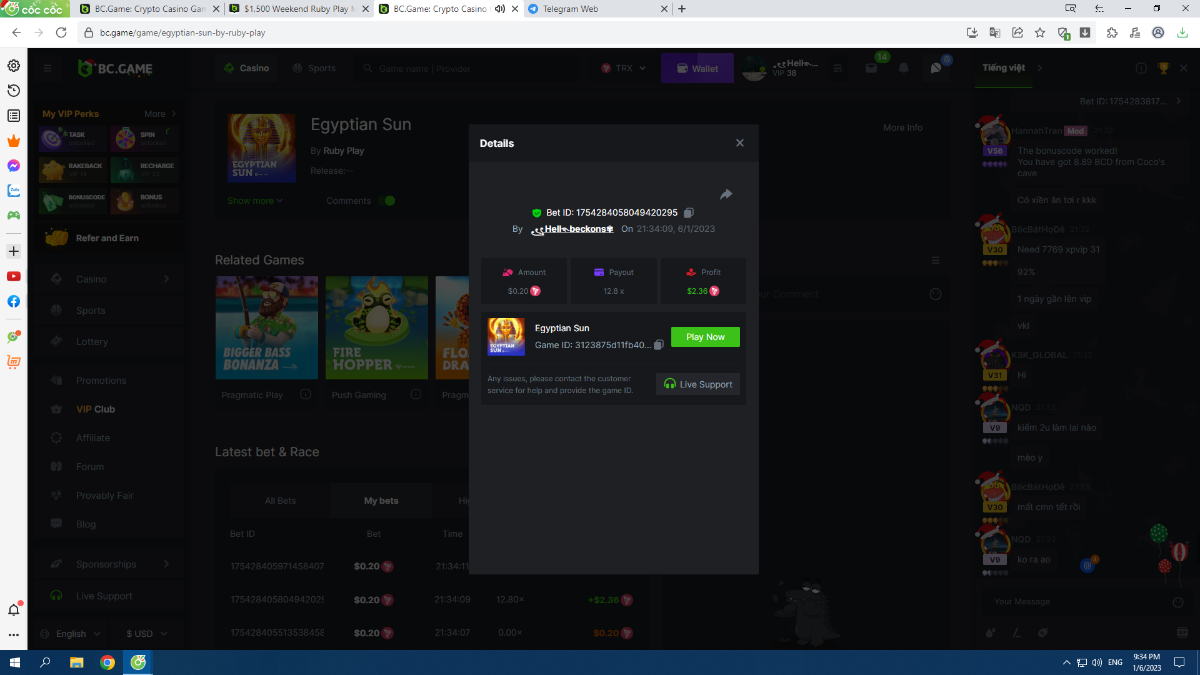The height and width of the screenshot is (675, 1200).
Task: Click the share arrow in Details dialog
Action: coord(726,194)
